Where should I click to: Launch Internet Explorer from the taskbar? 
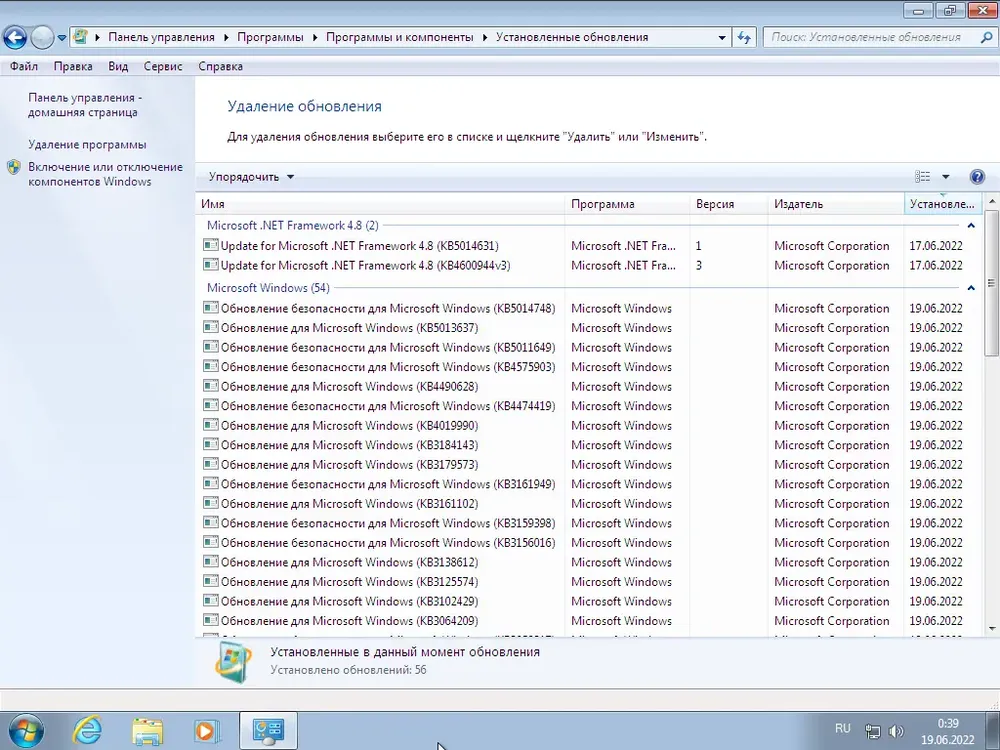(x=87, y=731)
